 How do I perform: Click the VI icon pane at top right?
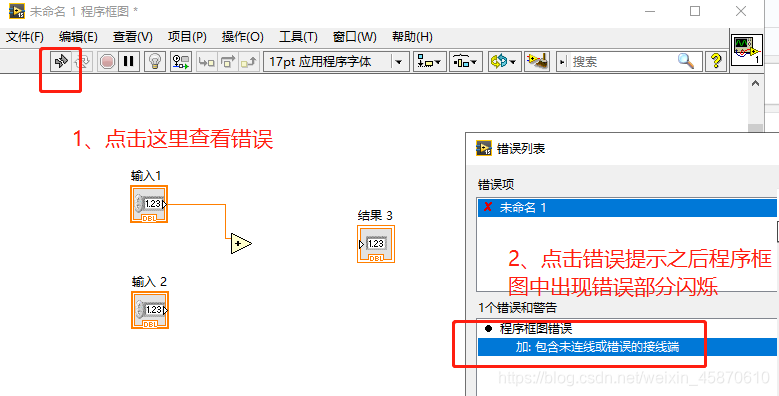click(747, 50)
